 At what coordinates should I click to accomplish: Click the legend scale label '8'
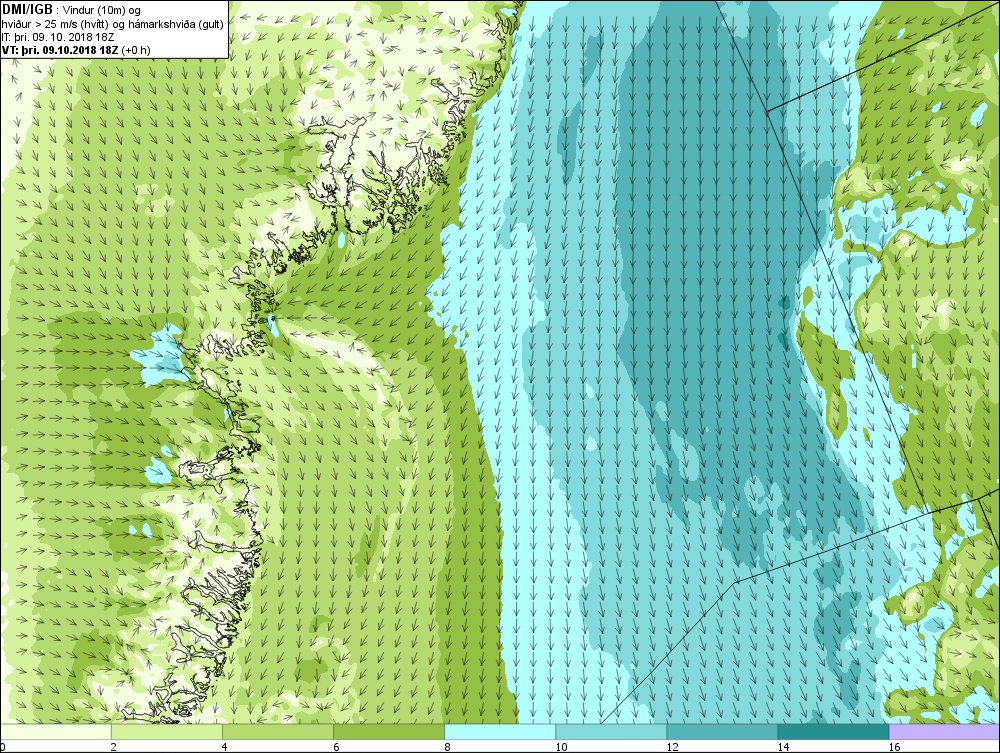pos(447,747)
